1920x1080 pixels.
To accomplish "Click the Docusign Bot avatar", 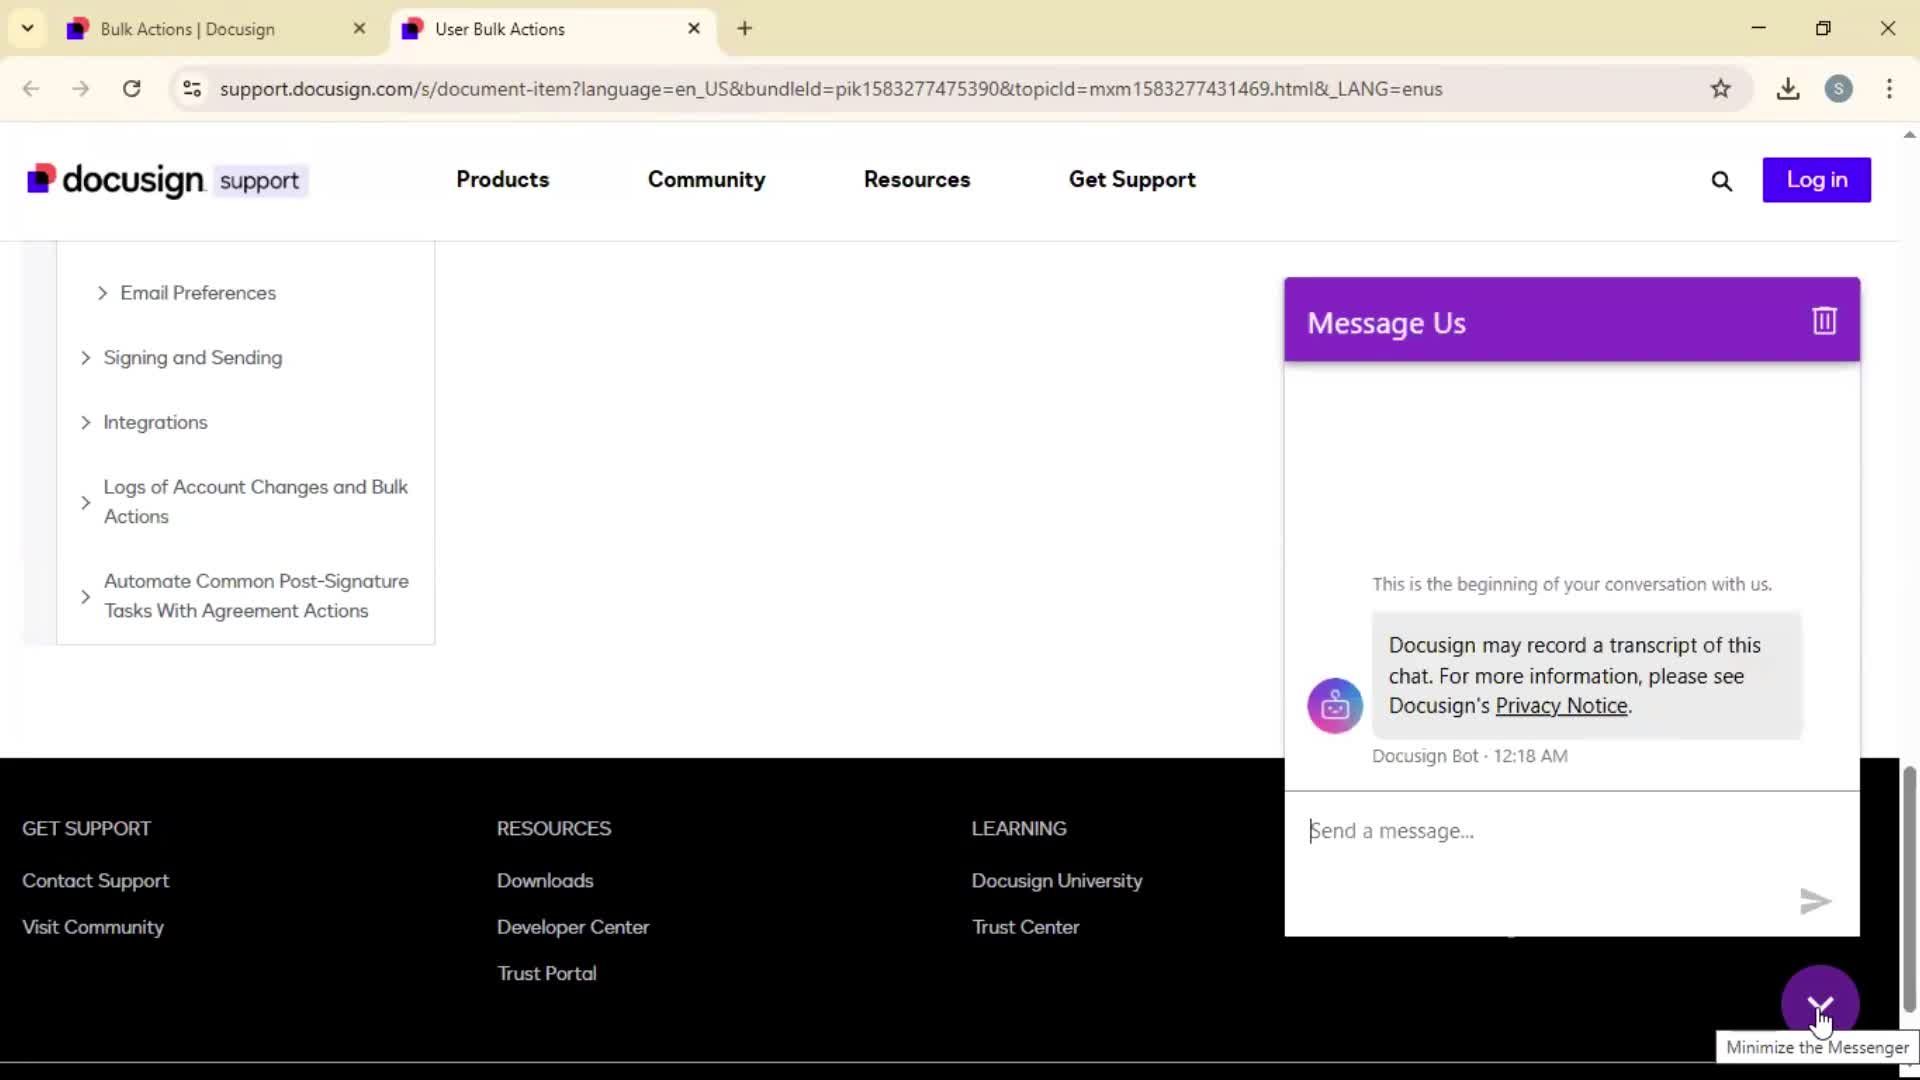I will 1335,706.
